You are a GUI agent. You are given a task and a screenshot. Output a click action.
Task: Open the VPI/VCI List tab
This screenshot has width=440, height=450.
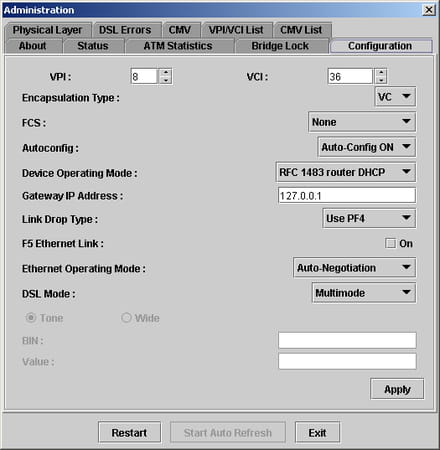[236, 30]
